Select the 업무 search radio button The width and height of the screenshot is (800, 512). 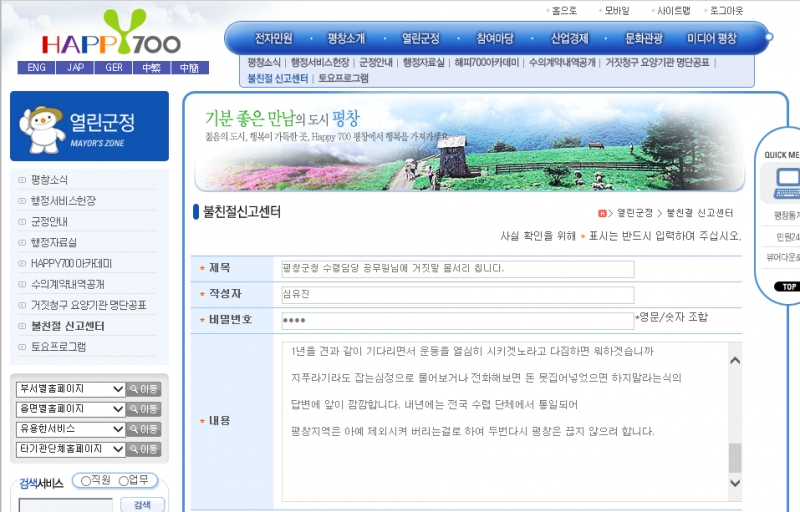[x=124, y=481]
